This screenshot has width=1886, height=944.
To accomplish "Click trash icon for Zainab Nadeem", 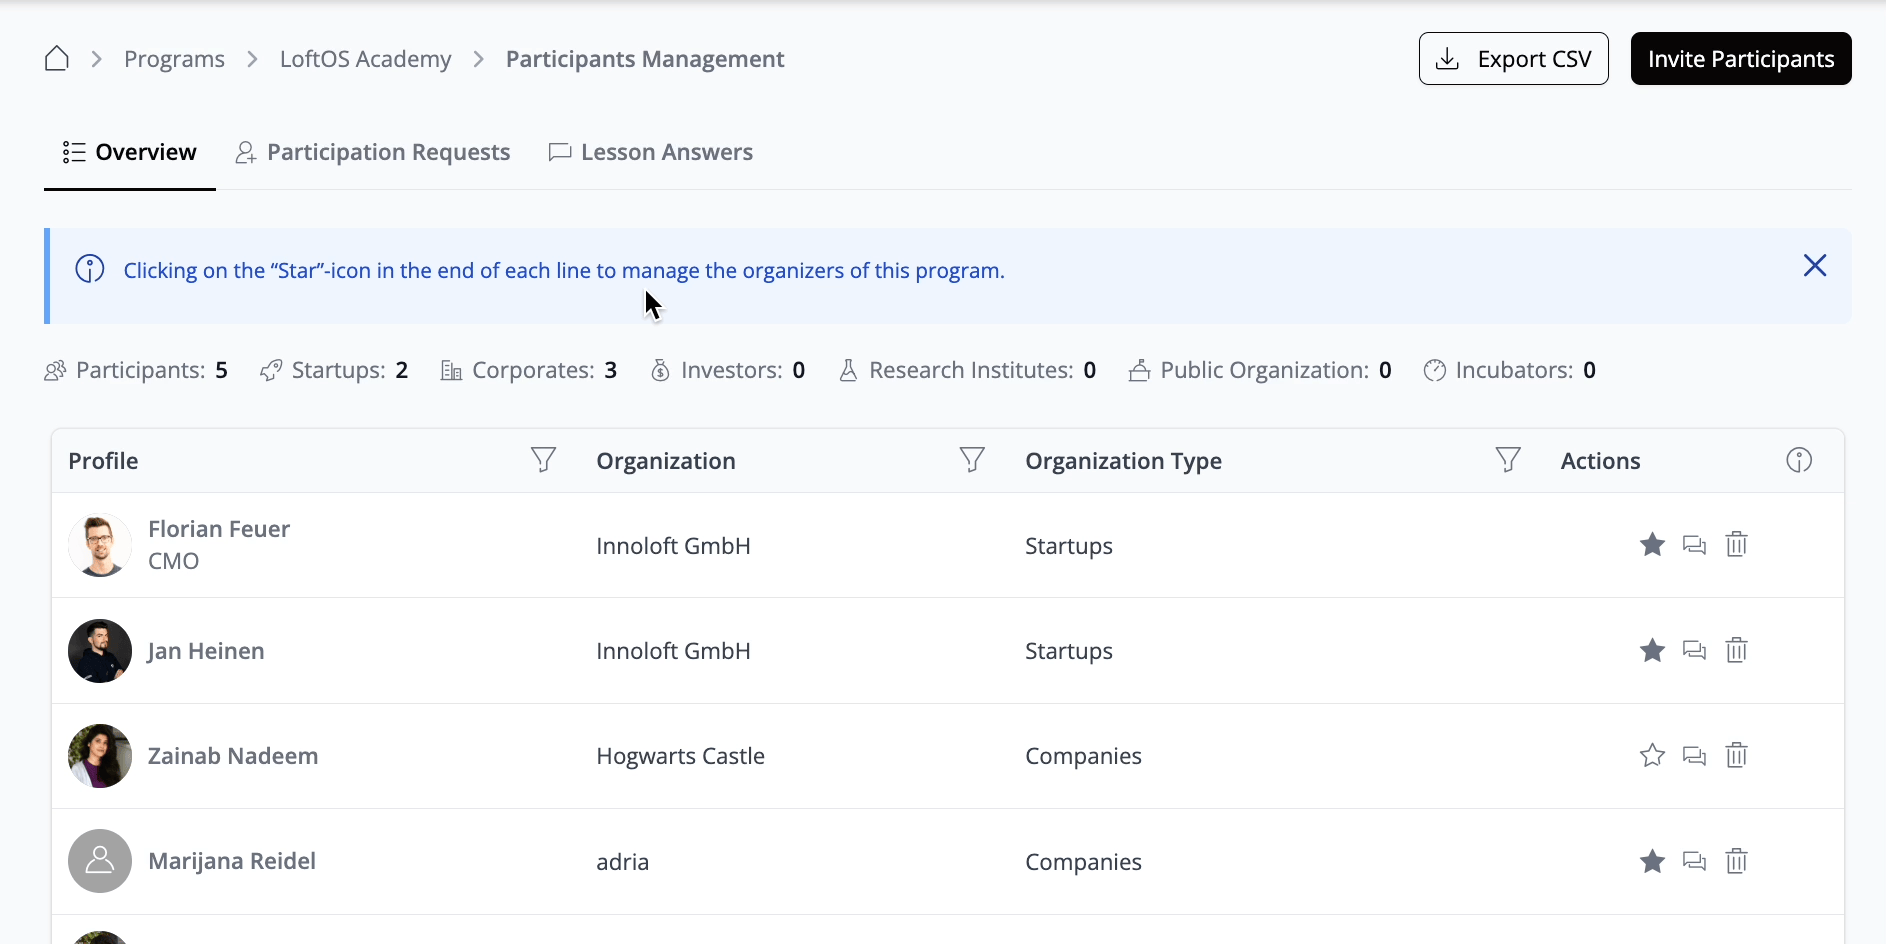I will 1736,756.
